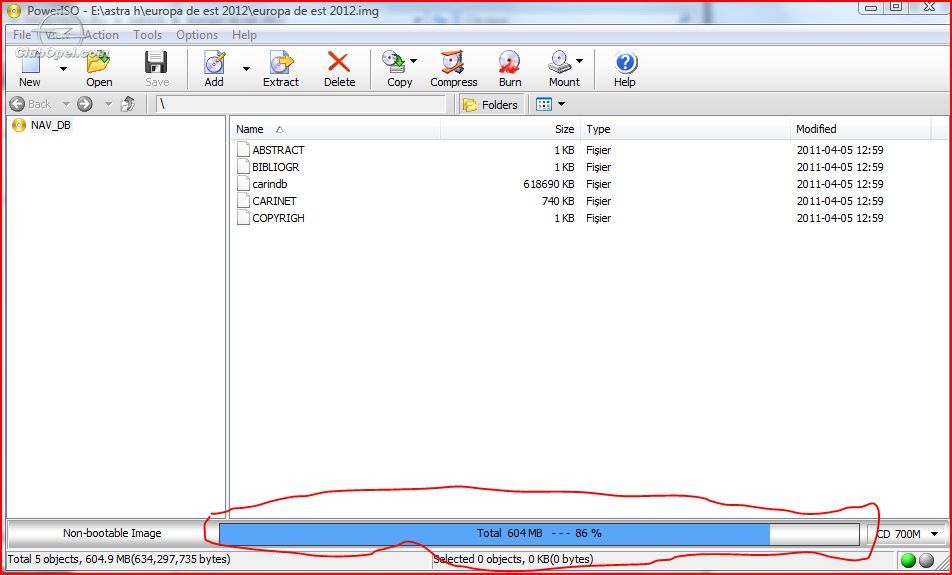
Task: Open the Action menu
Action: coord(101,35)
